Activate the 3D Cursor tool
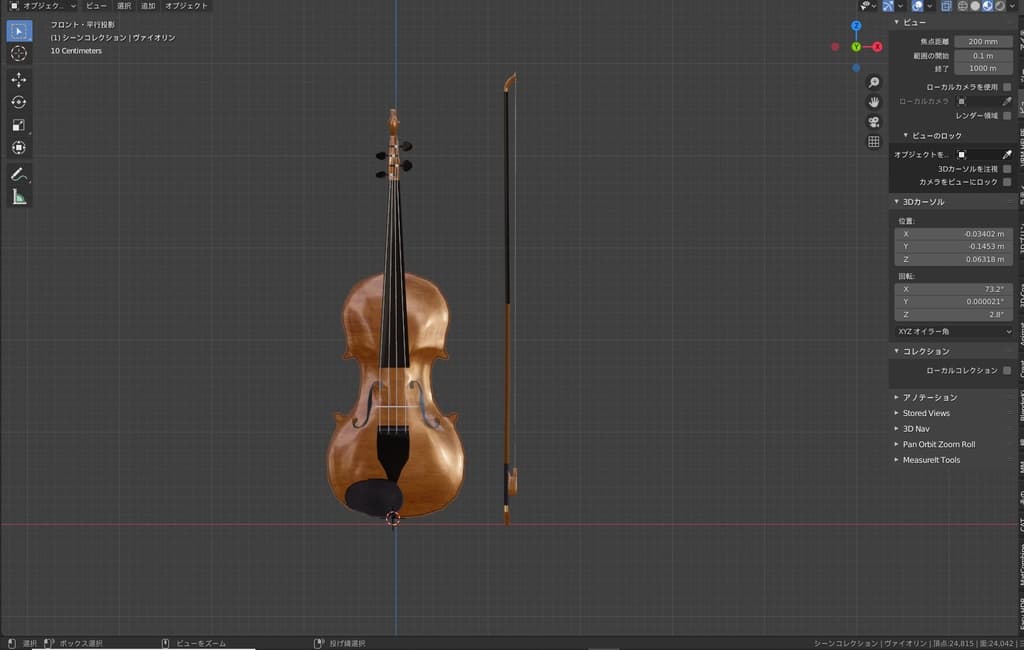This screenshot has width=1024, height=650. (19, 53)
